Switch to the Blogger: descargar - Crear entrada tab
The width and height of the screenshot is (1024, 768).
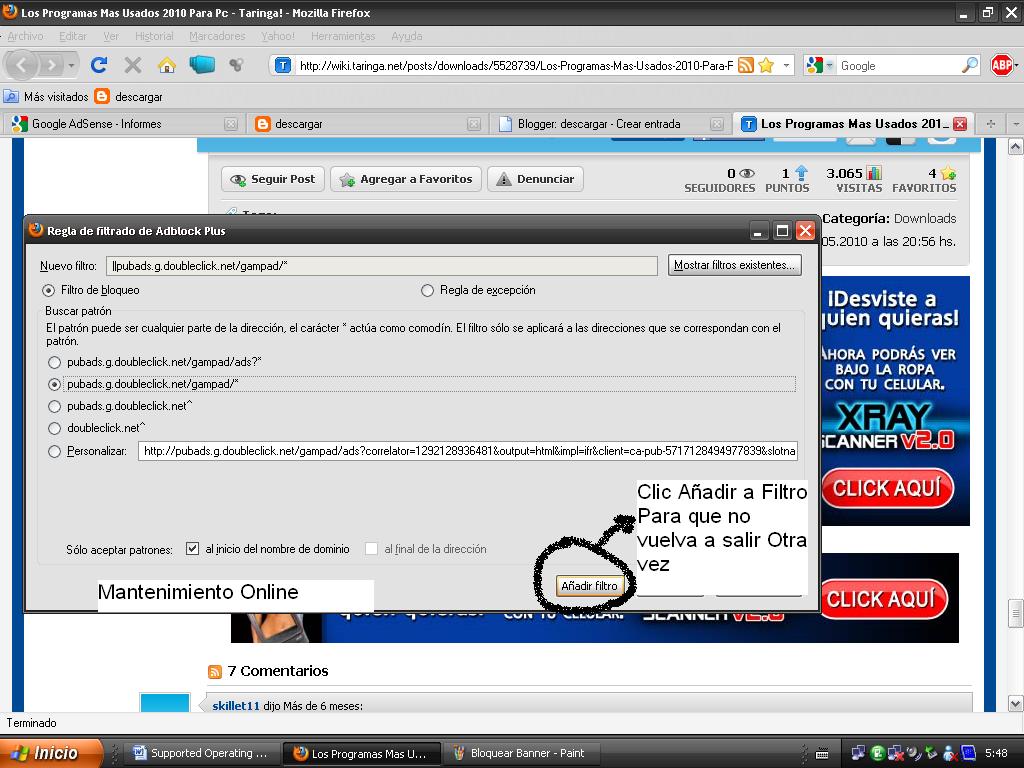click(x=609, y=123)
